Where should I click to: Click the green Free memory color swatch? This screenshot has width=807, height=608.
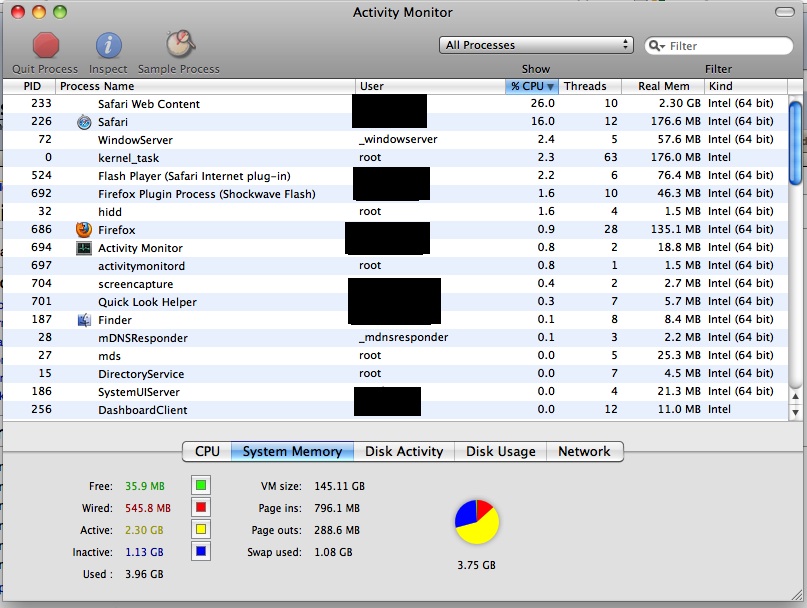201,485
